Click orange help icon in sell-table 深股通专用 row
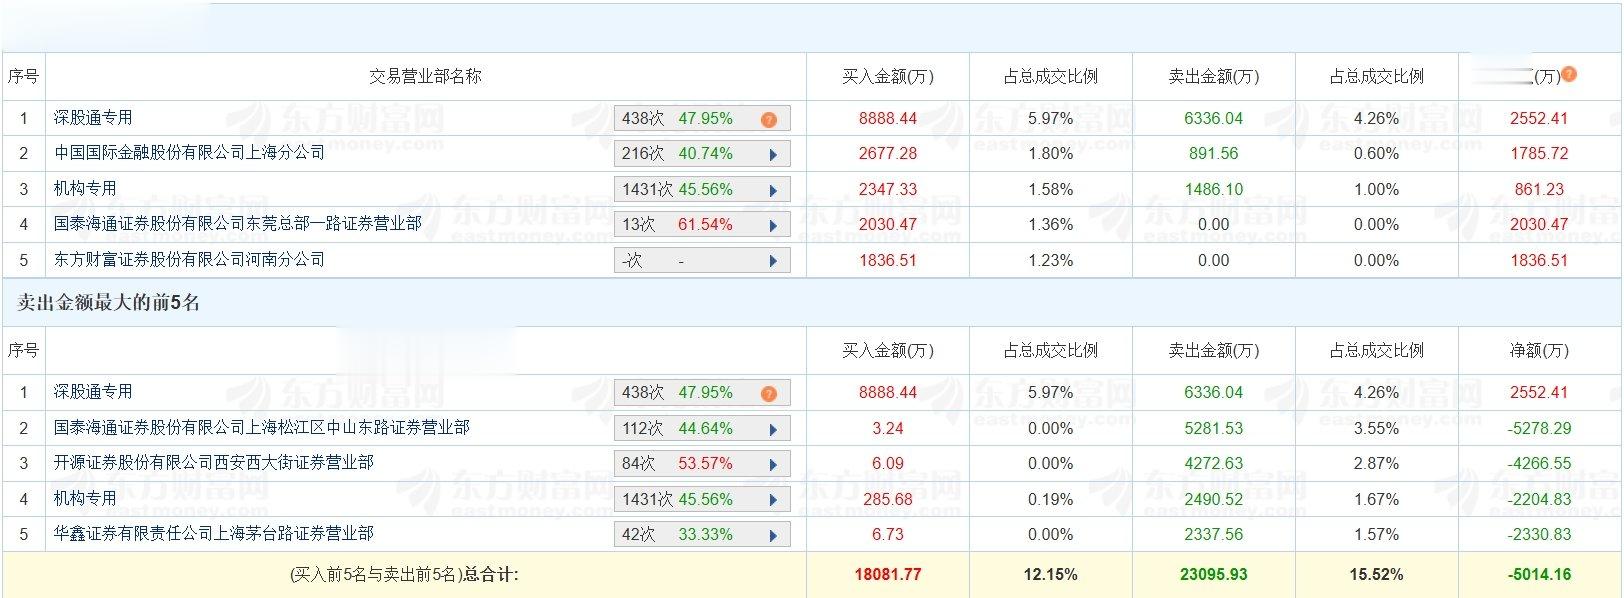The width and height of the screenshot is (1624, 598). (768, 394)
